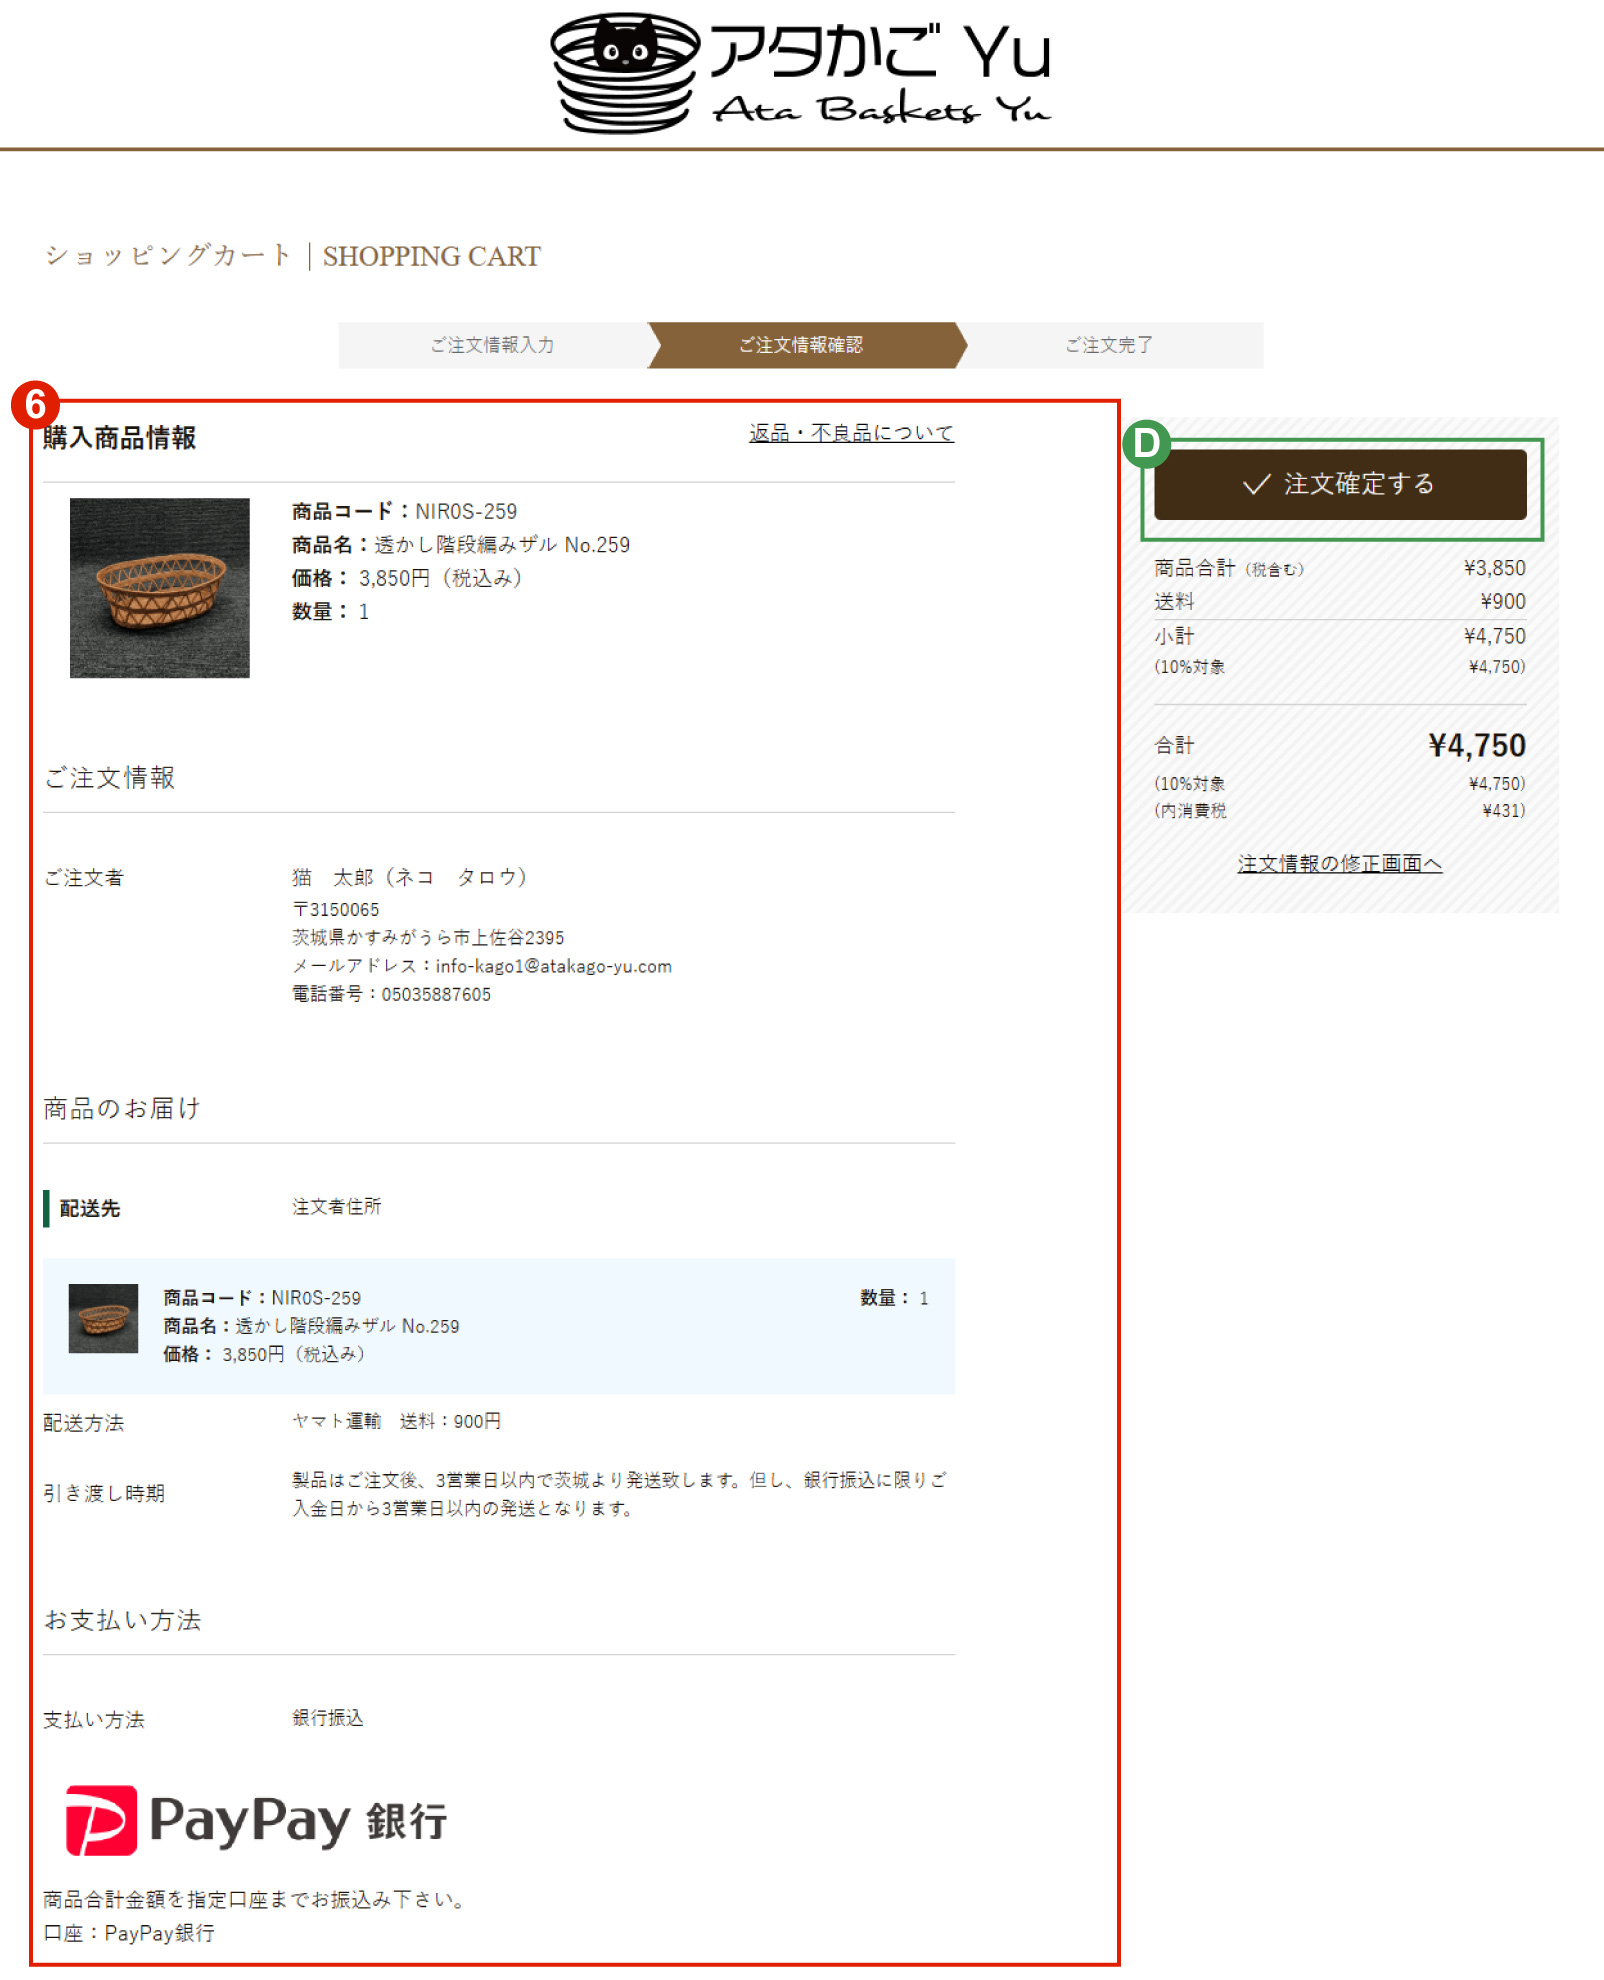Click the PayPay red P icon

pyautogui.click(x=99, y=1822)
